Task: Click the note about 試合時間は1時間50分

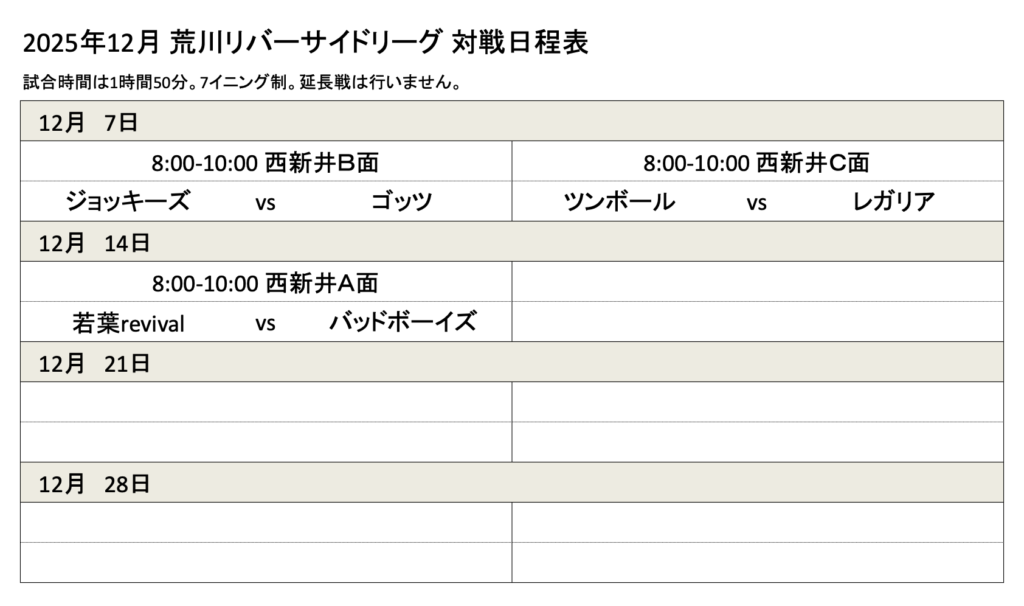Action: (241, 83)
